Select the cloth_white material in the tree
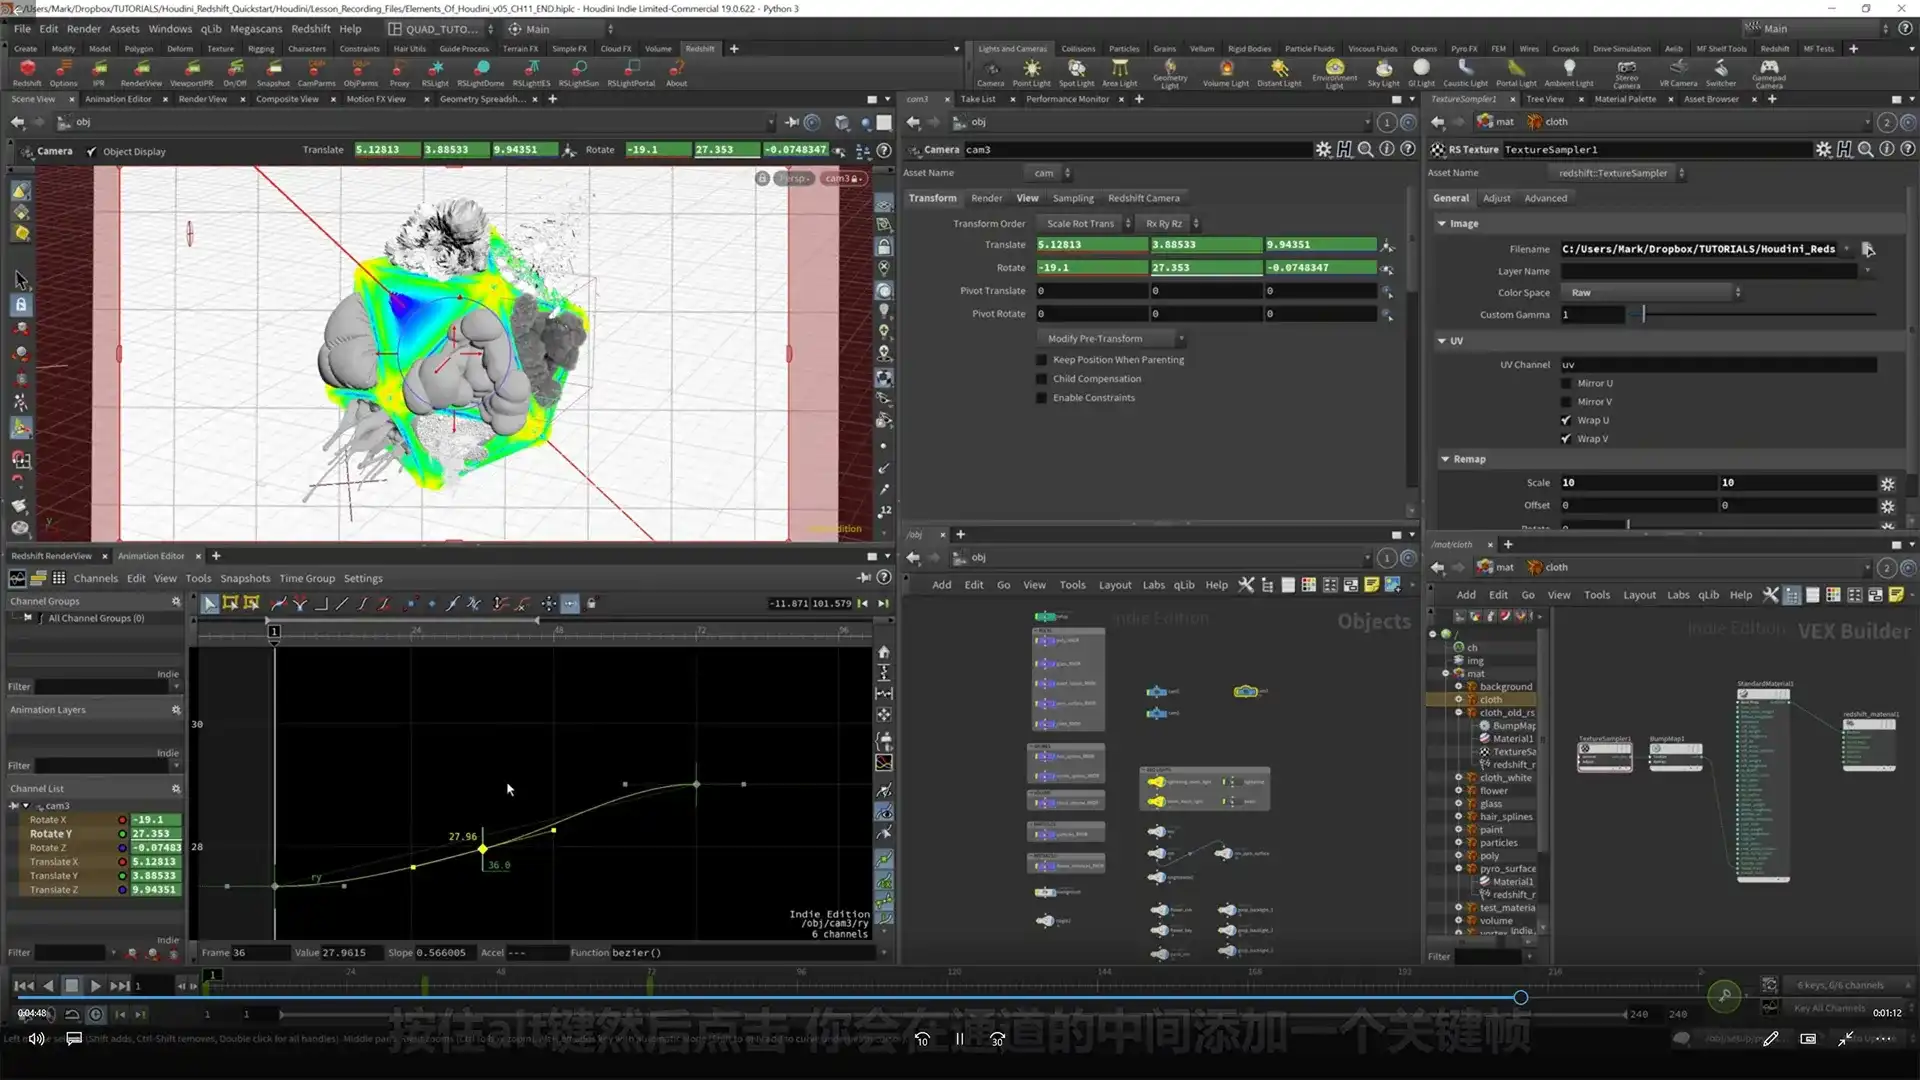The width and height of the screenshot is (1920, 1080). tap(1504, 777)
